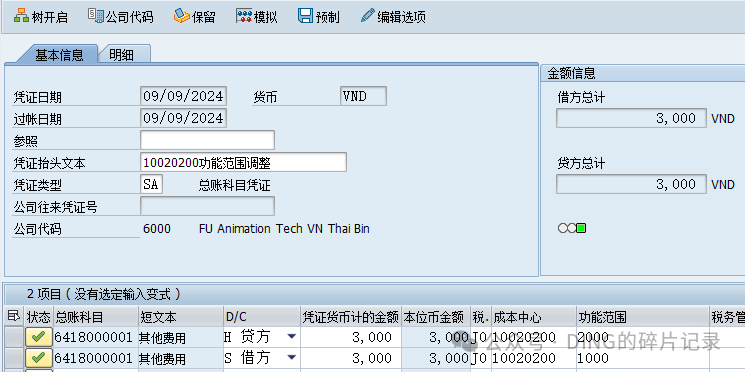Click the tree-on (树开启) icon
This screenshot has width=745, height=372.
point(21,16)
